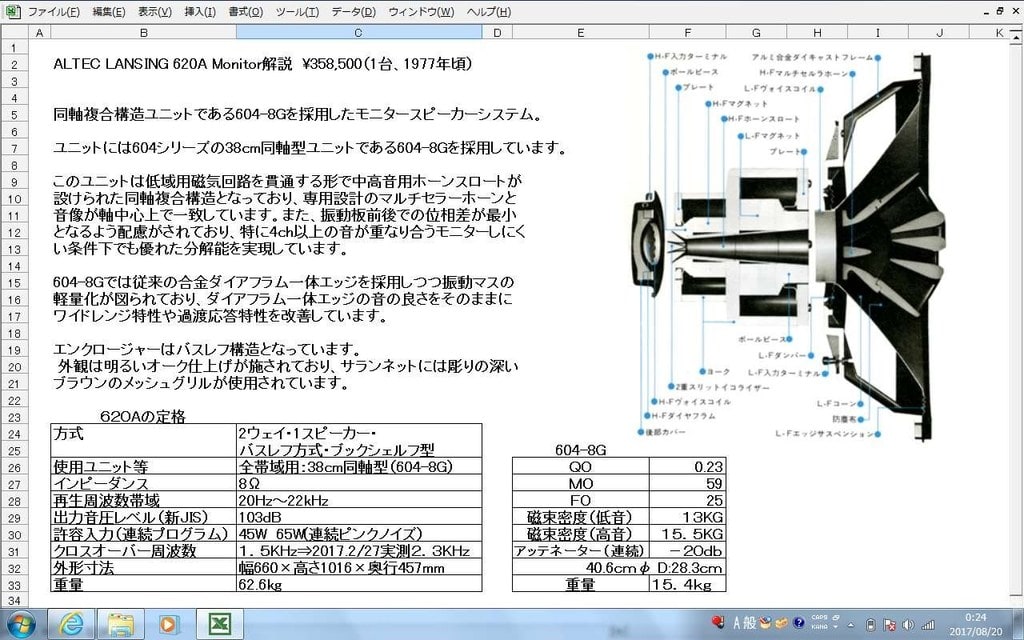Screen dimensions: 1024x640
Task: Open the データ(D) menu
Action: coord(353,12)
